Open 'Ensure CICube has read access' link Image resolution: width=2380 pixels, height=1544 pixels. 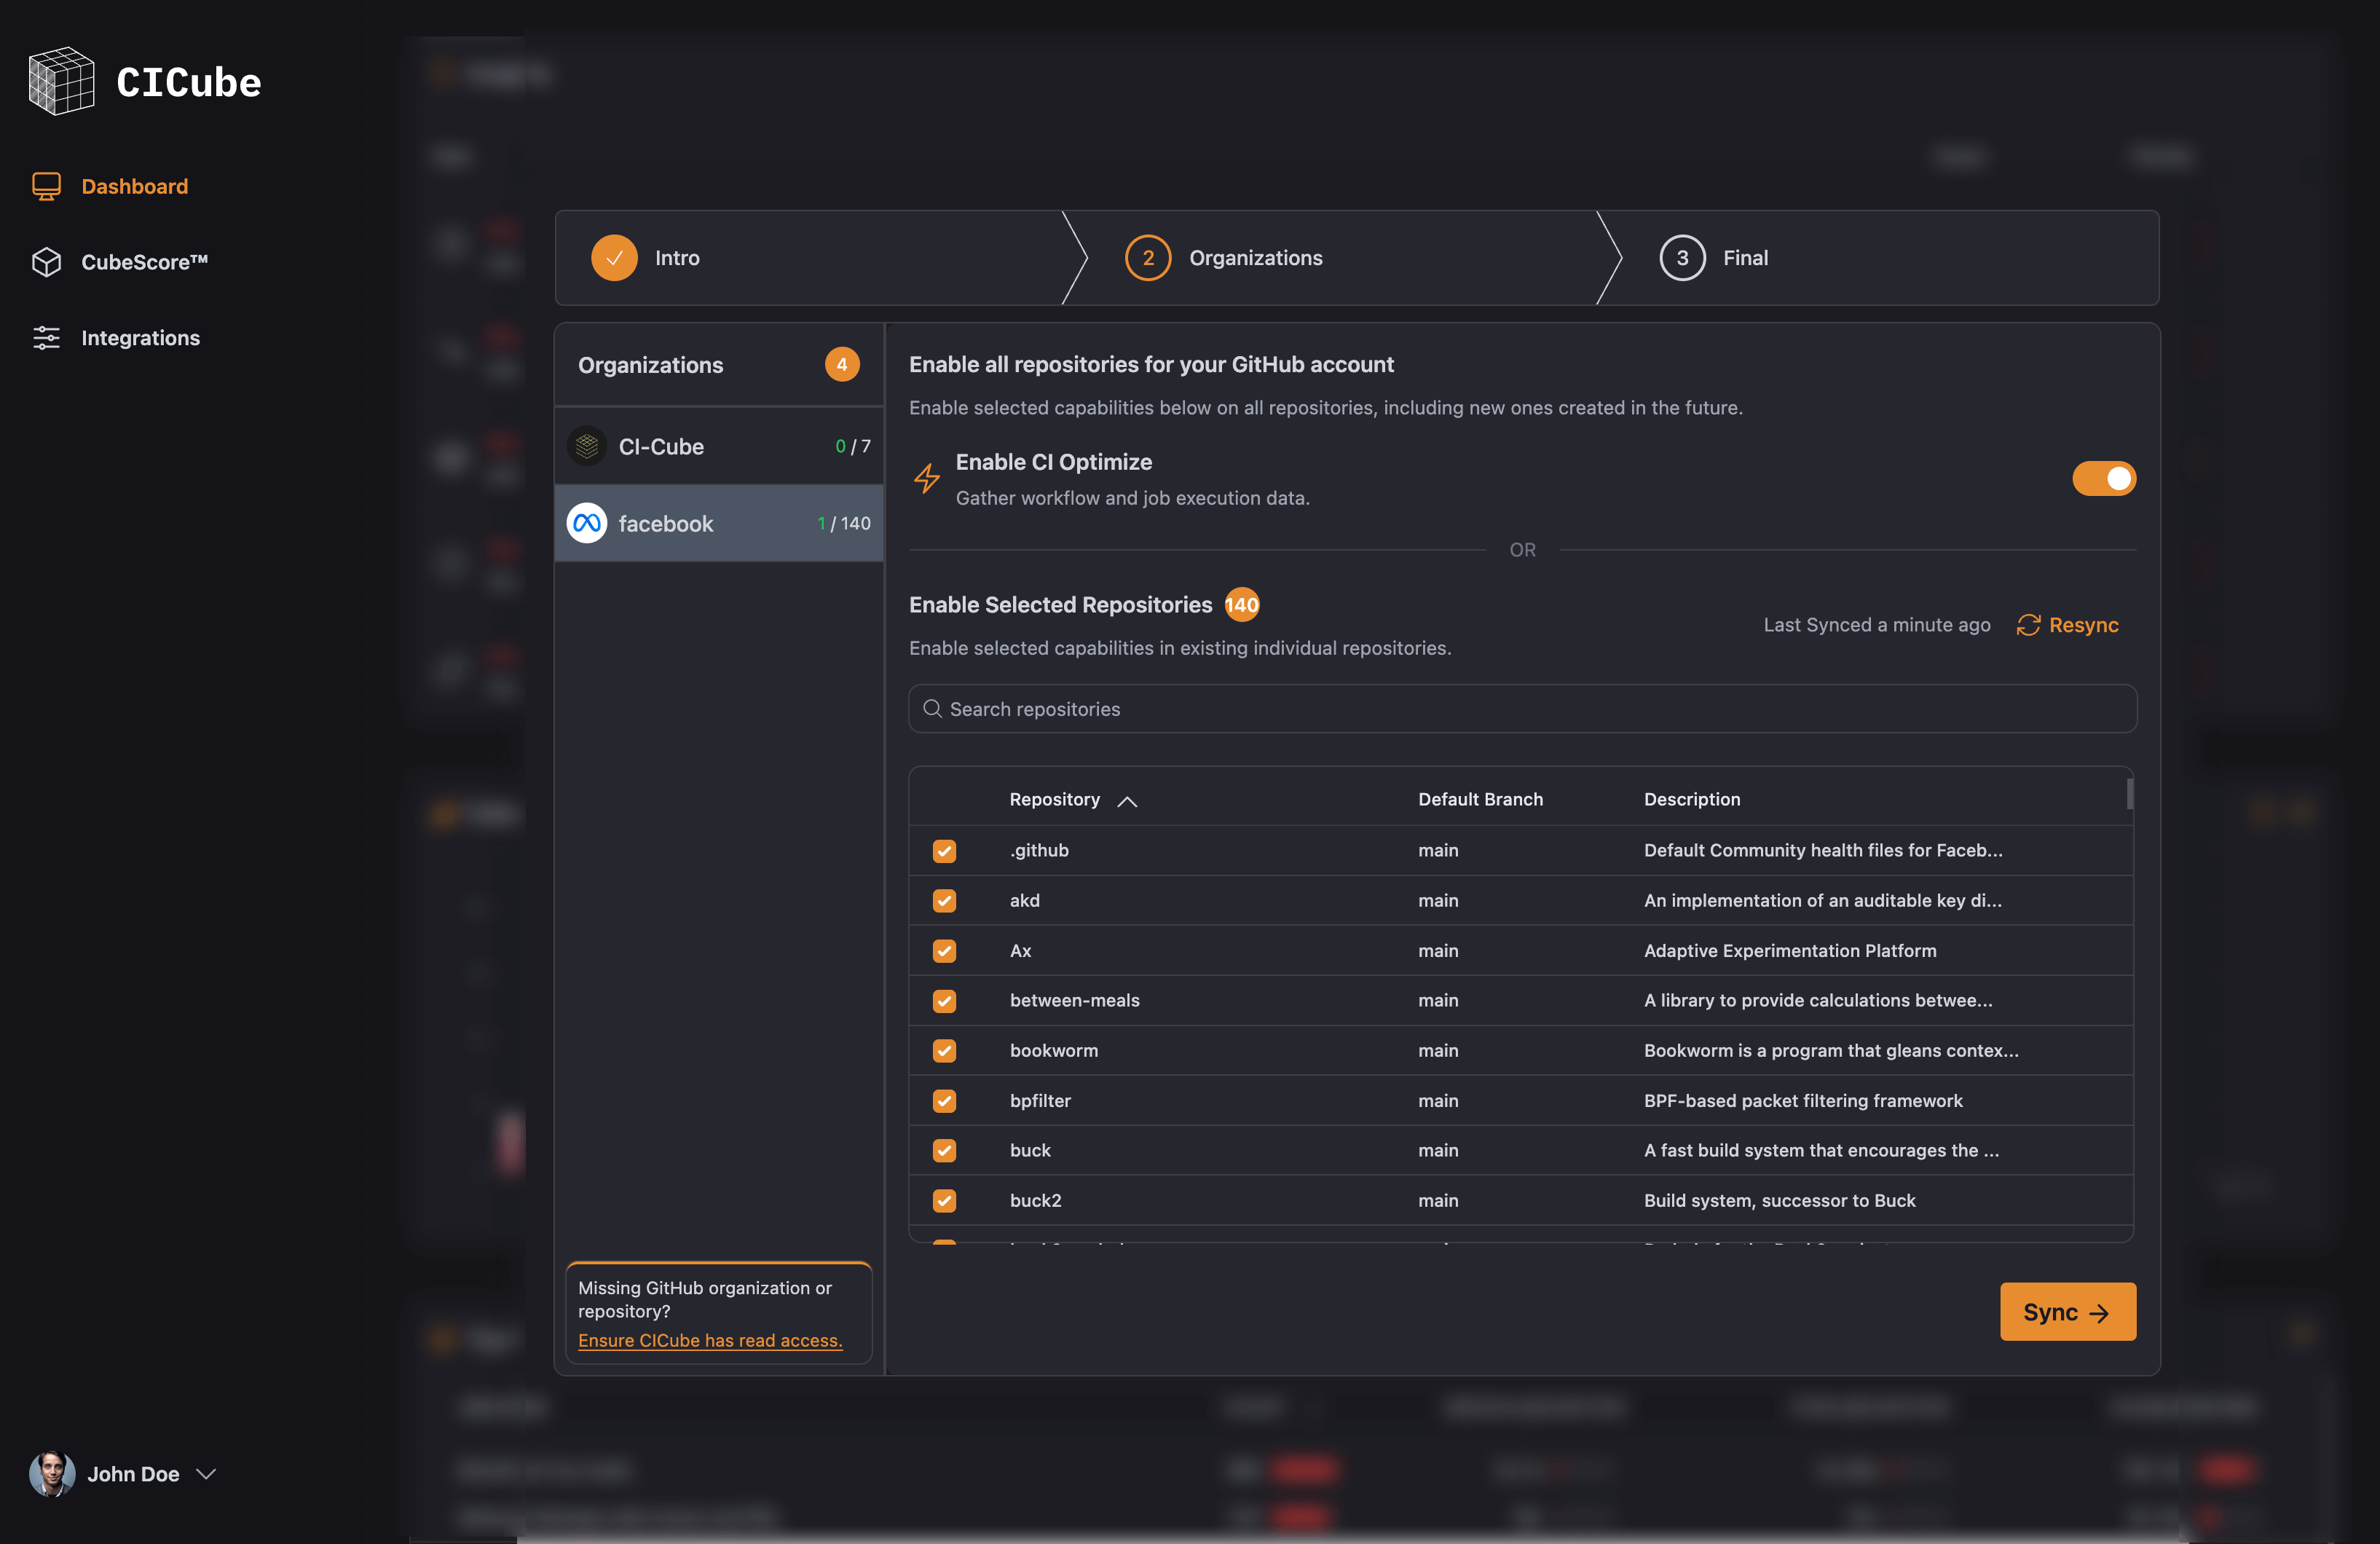tap(710, 1341)
